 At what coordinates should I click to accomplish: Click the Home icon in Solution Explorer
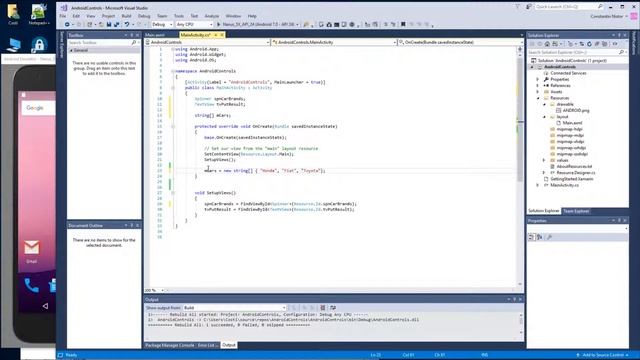tap(547, 44)
